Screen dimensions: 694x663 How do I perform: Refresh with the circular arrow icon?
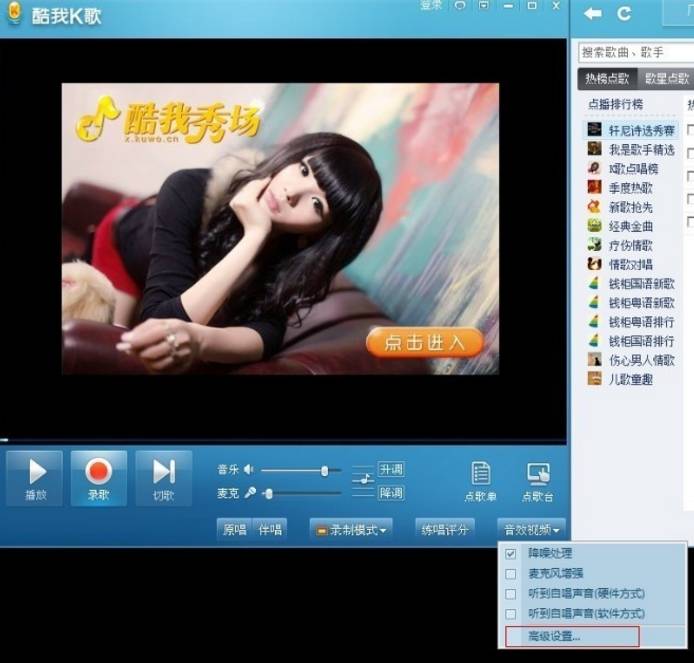pos(624,14)
